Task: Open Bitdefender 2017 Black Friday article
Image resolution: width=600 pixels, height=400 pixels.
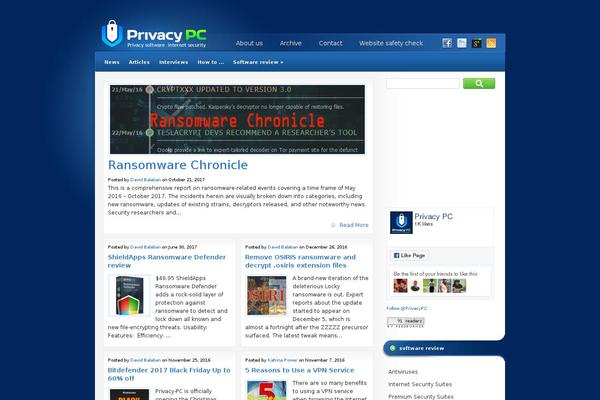Action: pos(169,374)
